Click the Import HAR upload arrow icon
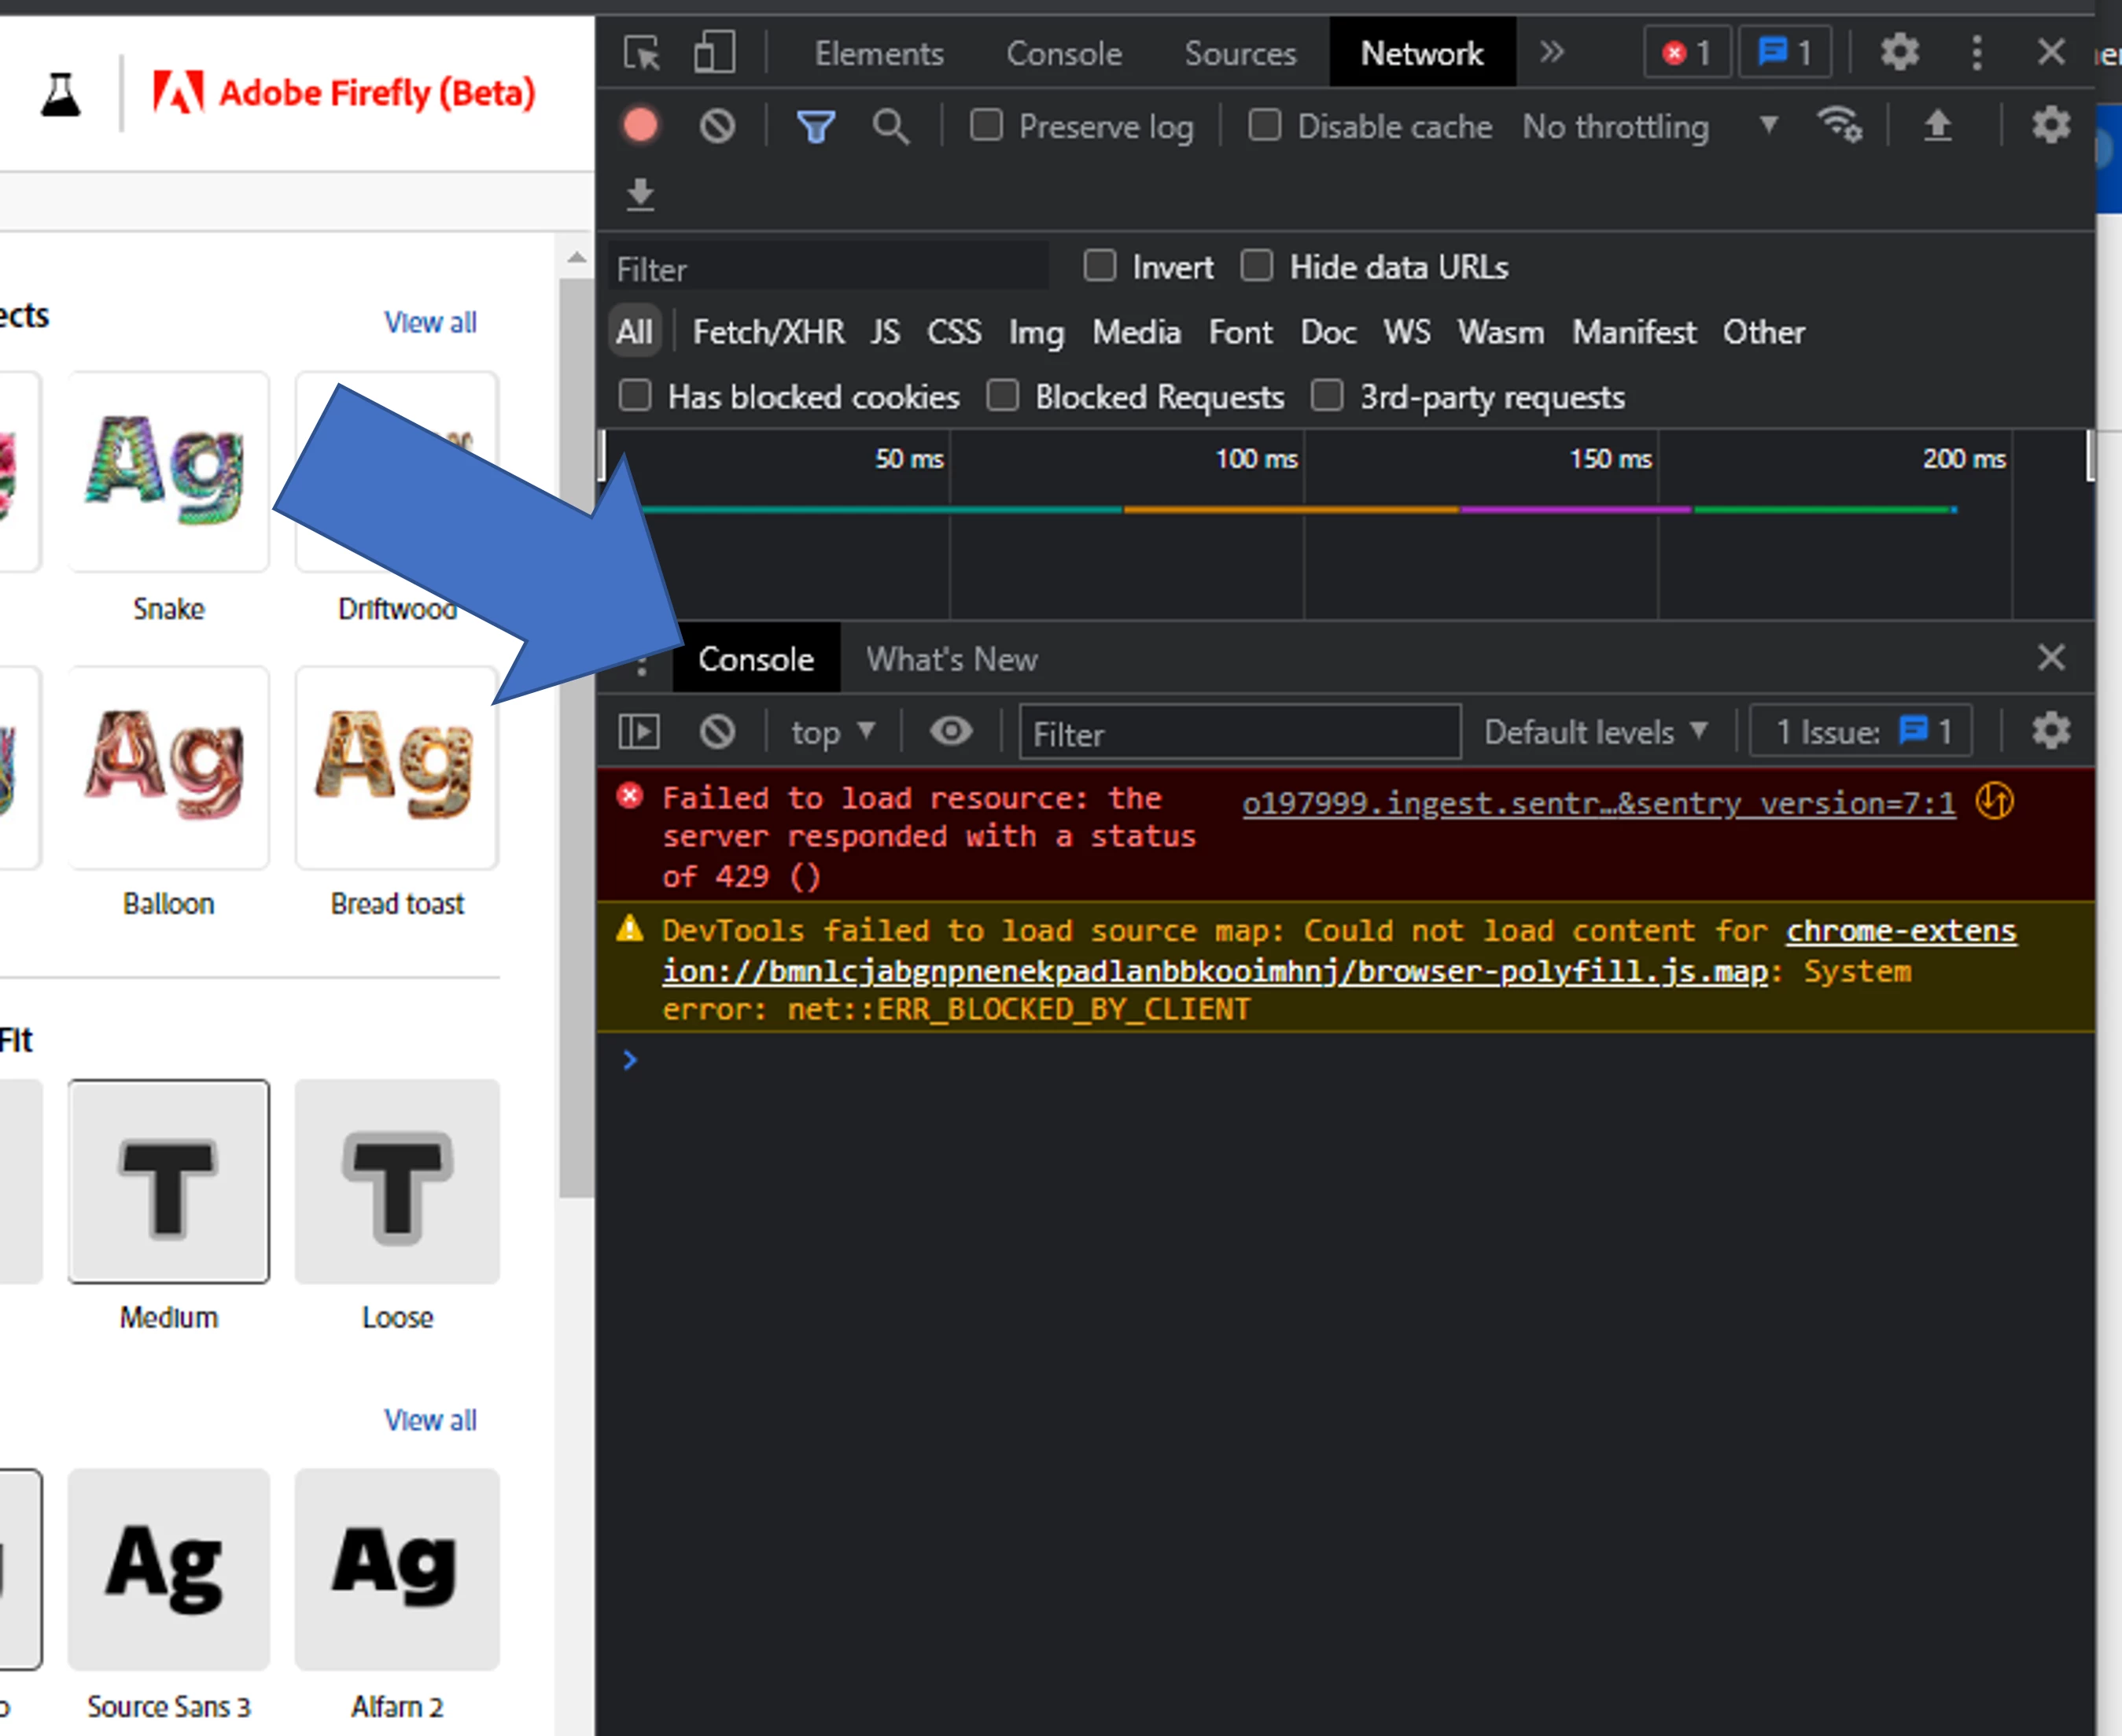2122x1736 pixels. point(1937,126)
